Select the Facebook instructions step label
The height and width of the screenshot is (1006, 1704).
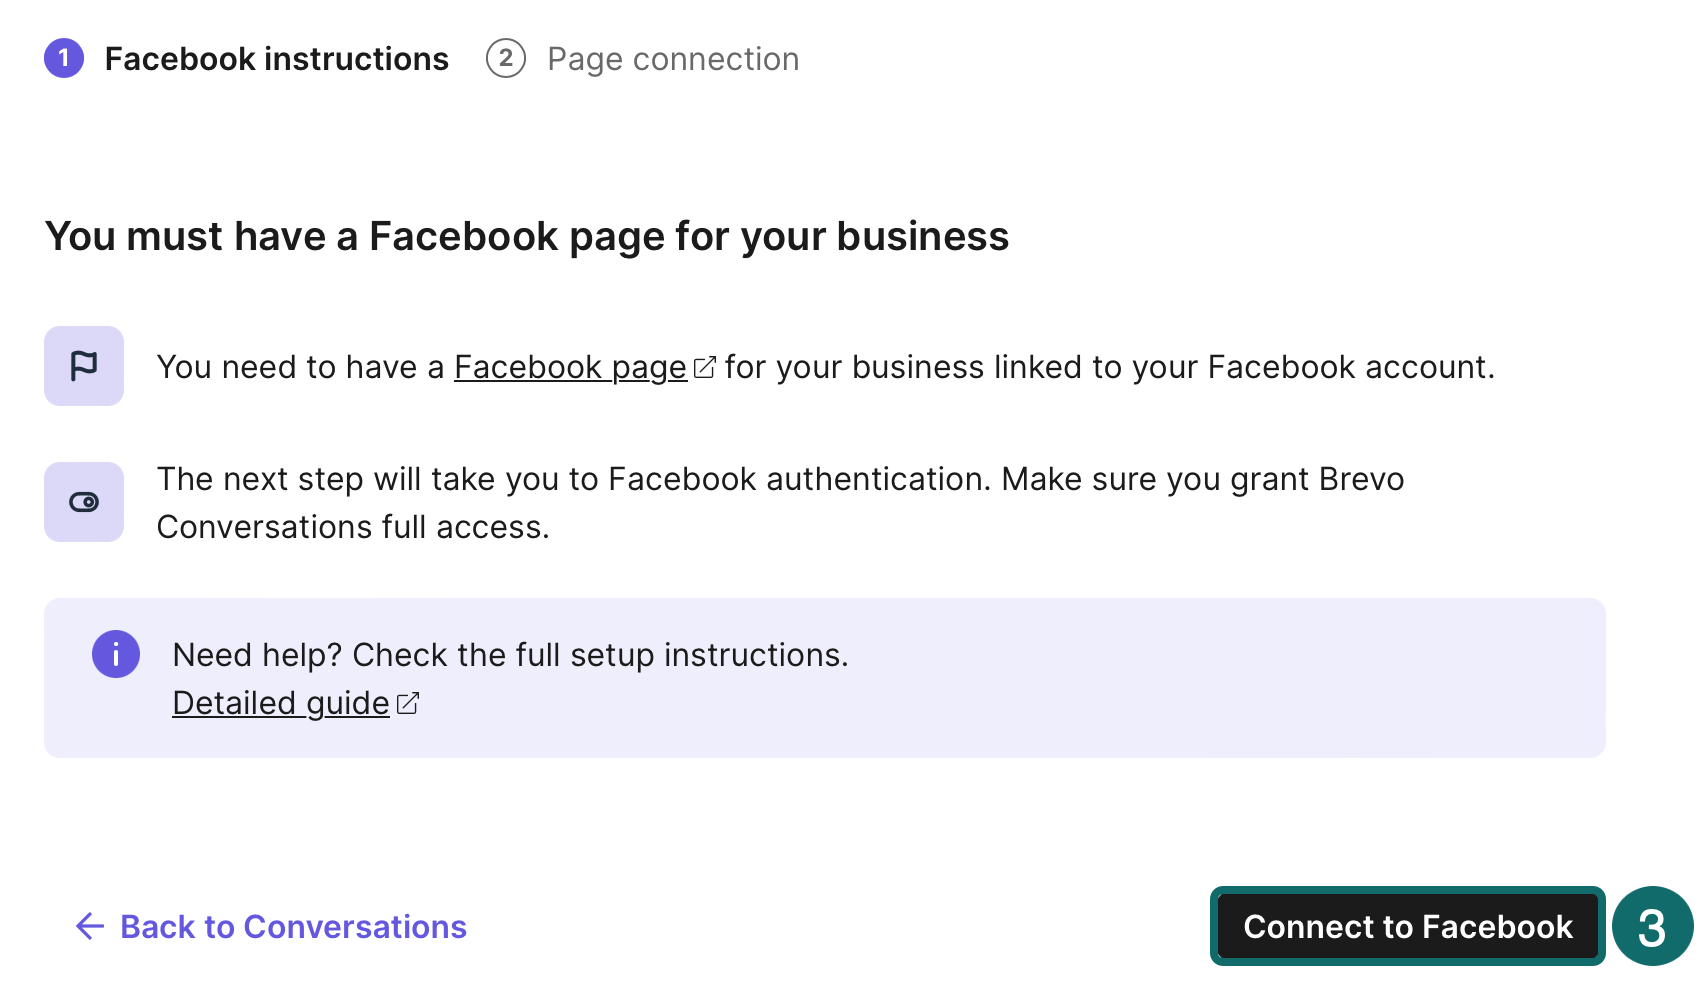click(276, 59)
